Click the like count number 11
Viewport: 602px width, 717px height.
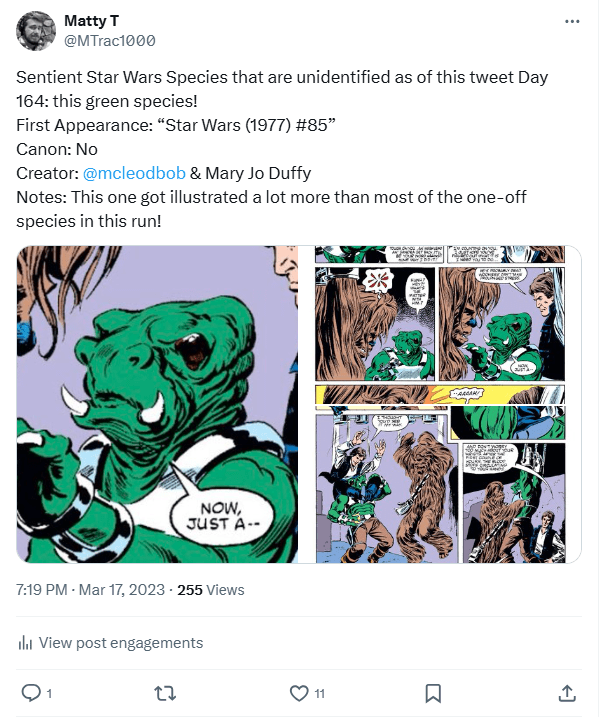point(319,693)
